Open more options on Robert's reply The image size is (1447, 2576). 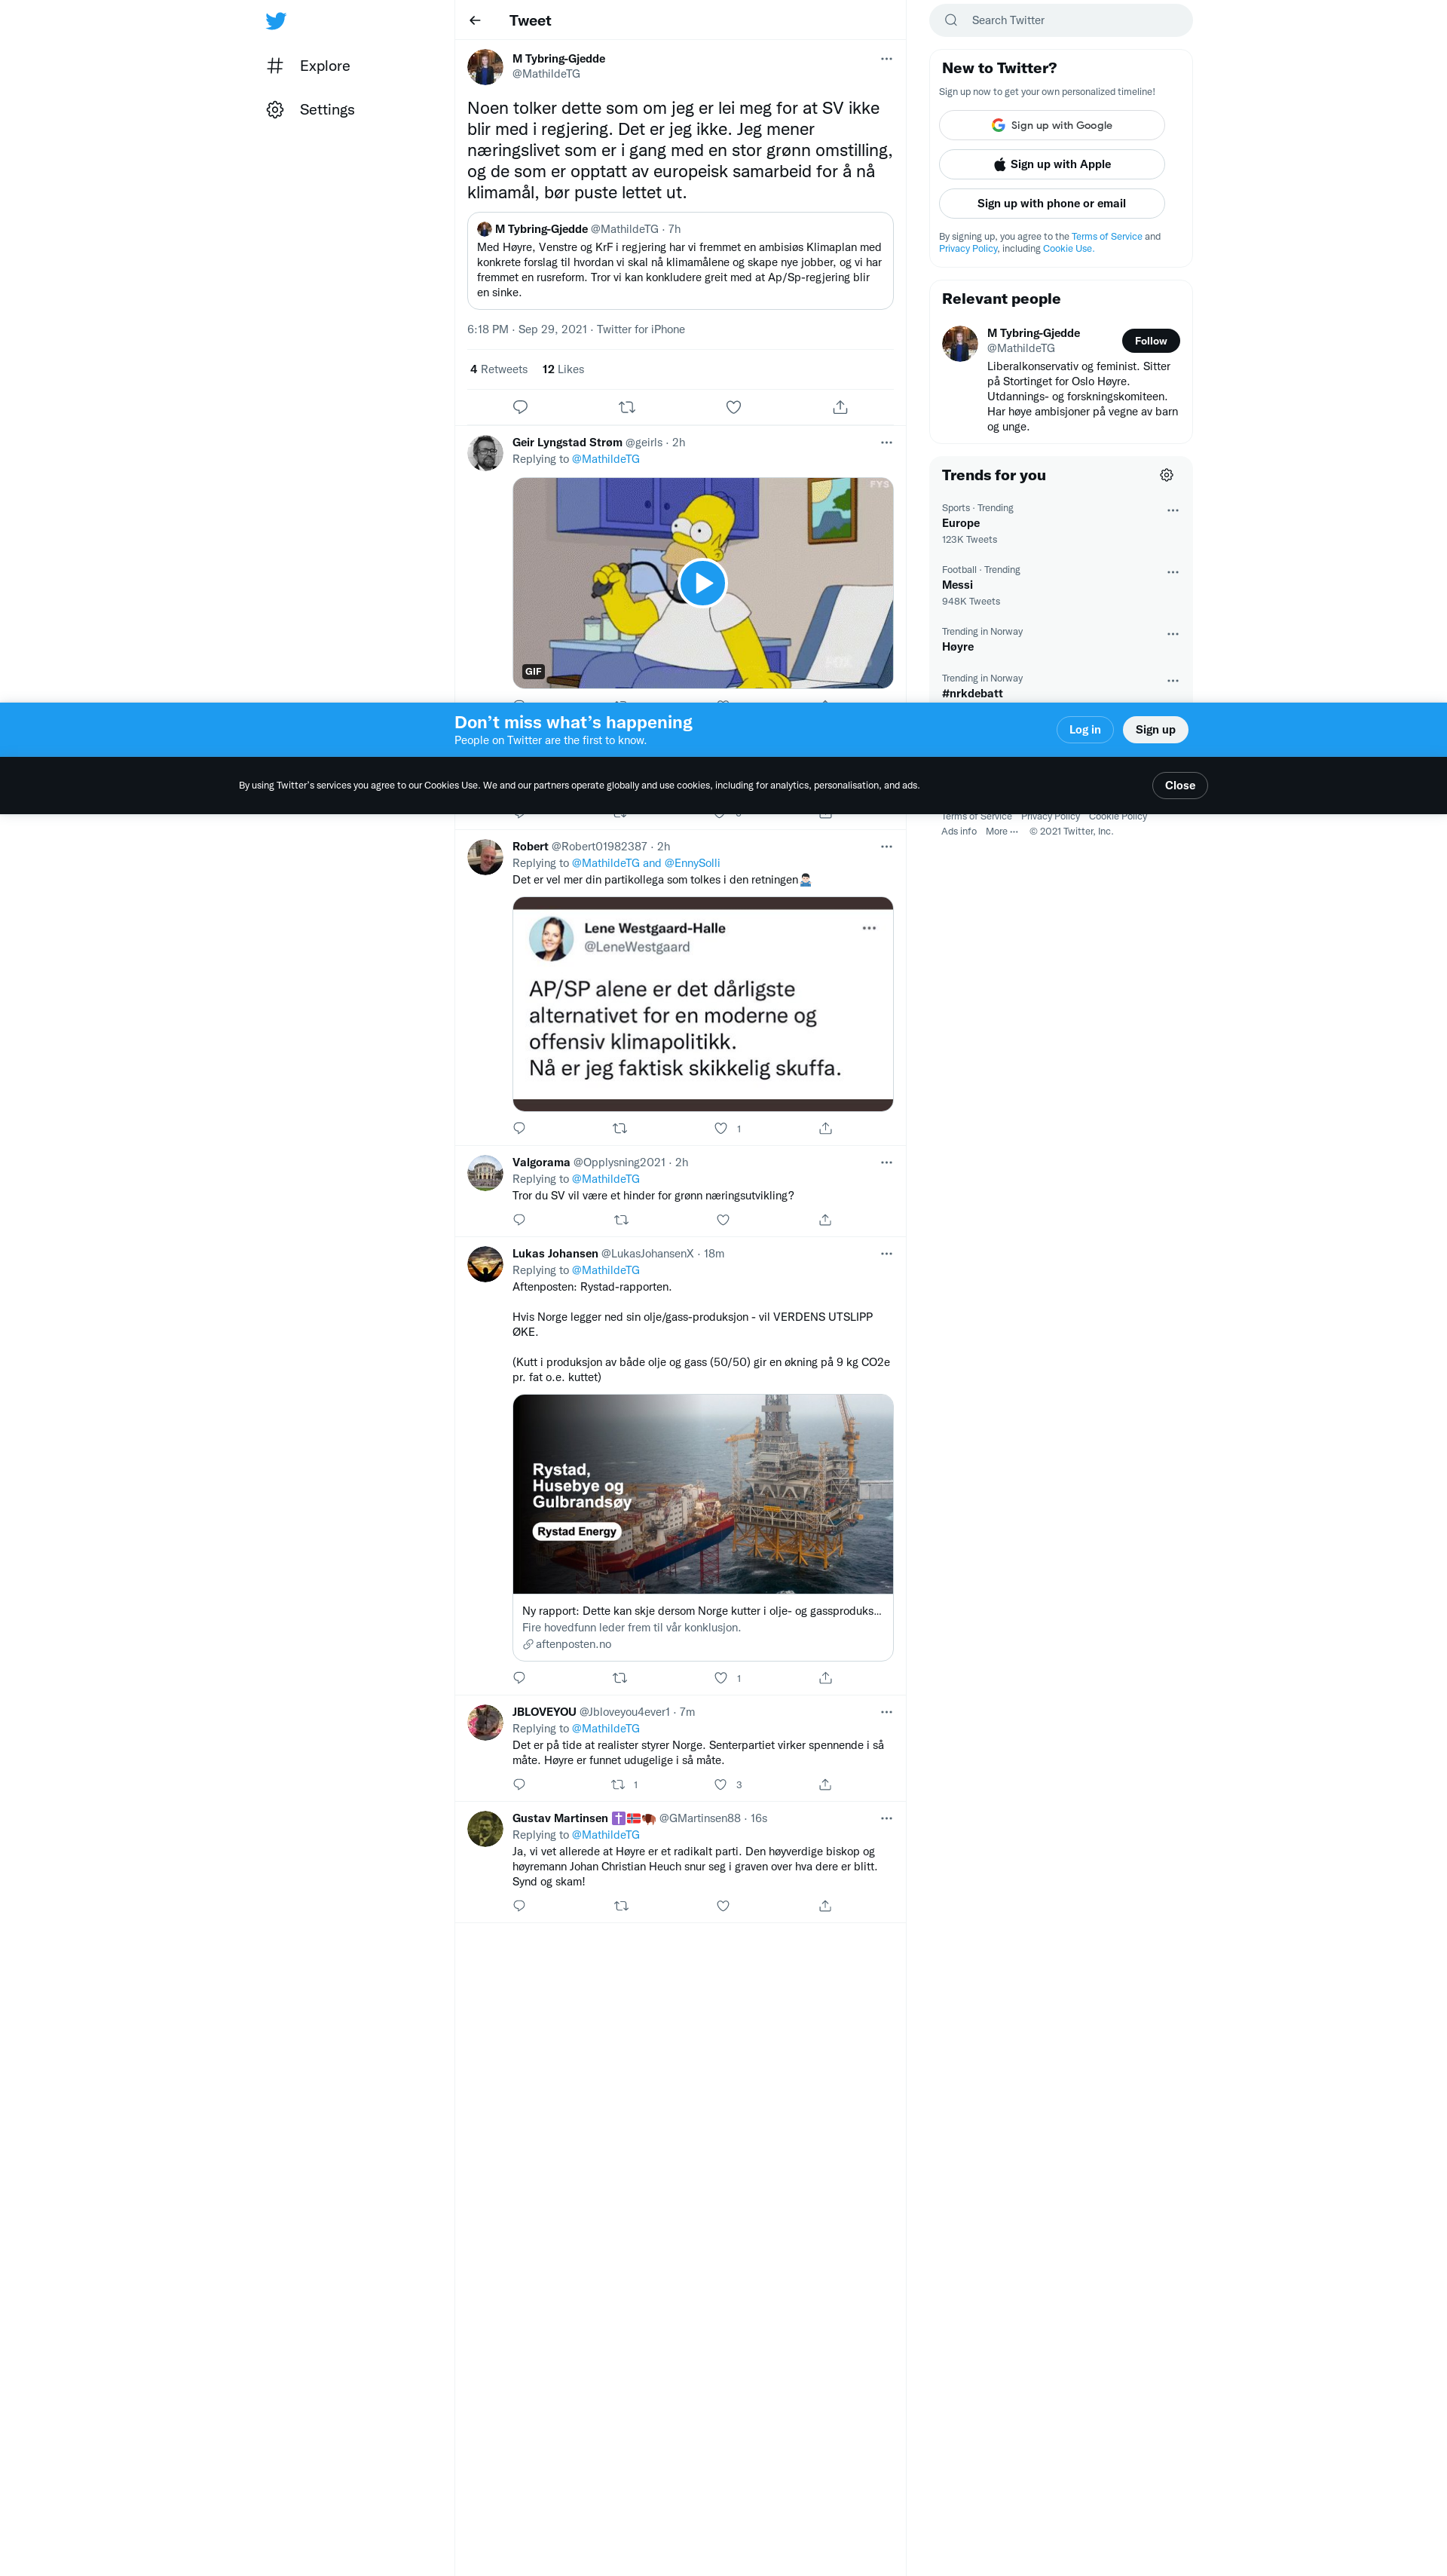pos(886,846)
